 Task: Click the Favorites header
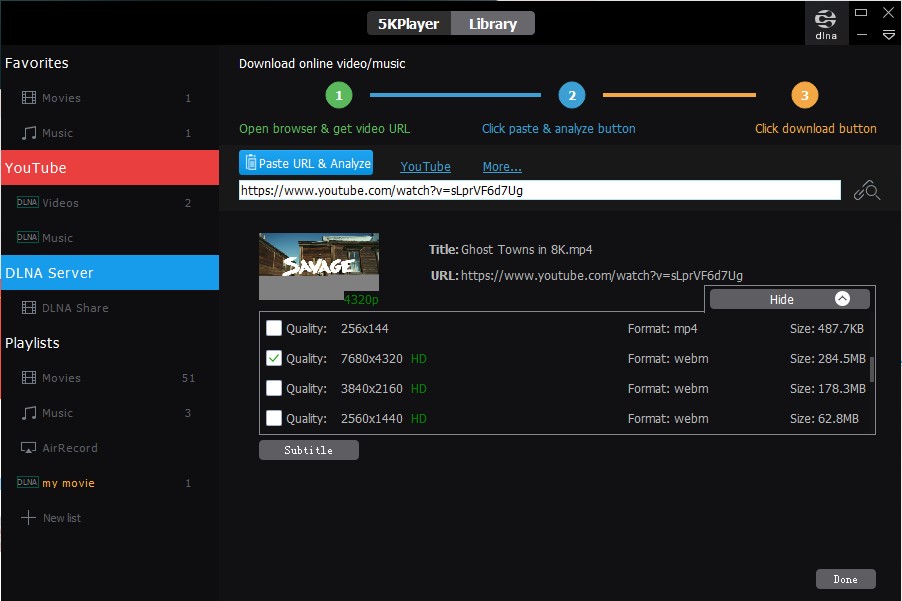(x=37, y=63)
